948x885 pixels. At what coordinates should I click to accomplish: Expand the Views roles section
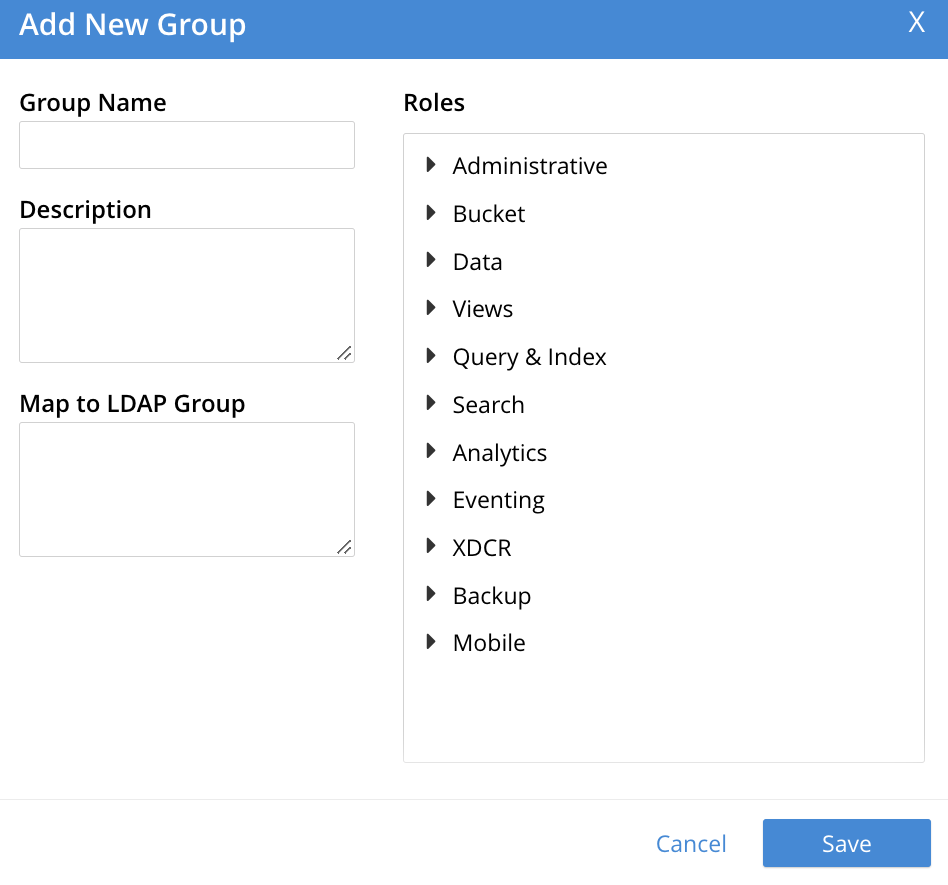click(431, 308)
